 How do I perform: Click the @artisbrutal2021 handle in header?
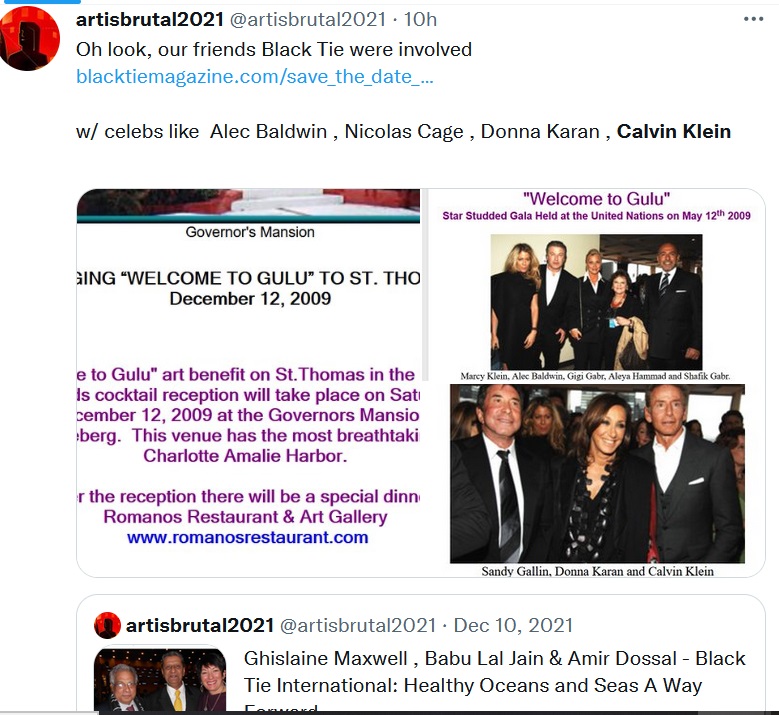308,19
